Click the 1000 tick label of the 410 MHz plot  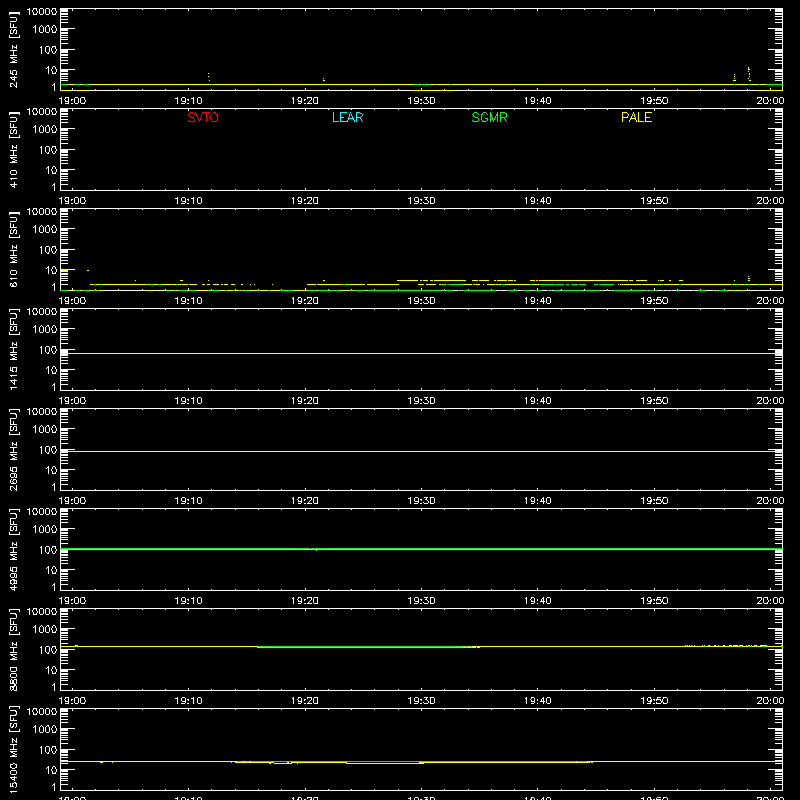(45, 130)
